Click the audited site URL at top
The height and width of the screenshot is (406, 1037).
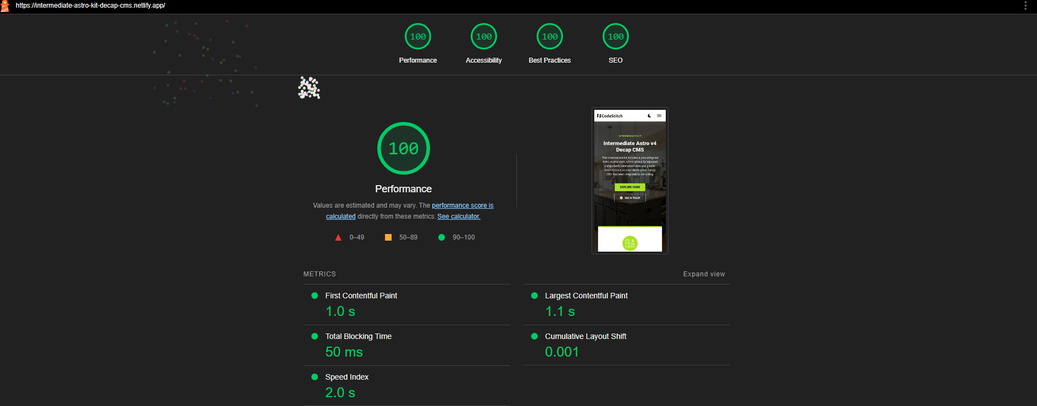(x=90, y=6)
